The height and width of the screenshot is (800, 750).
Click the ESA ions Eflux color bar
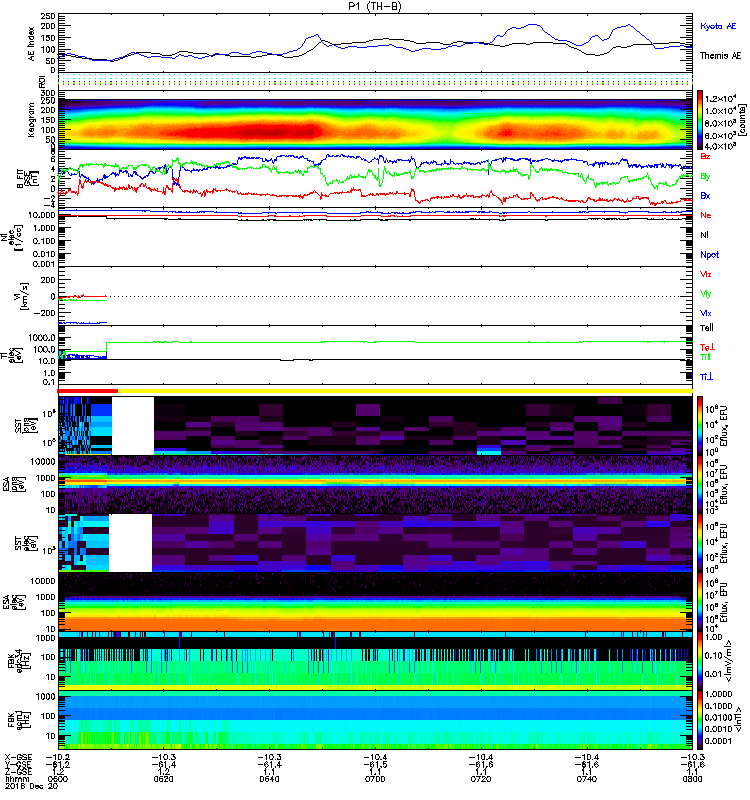700,485
